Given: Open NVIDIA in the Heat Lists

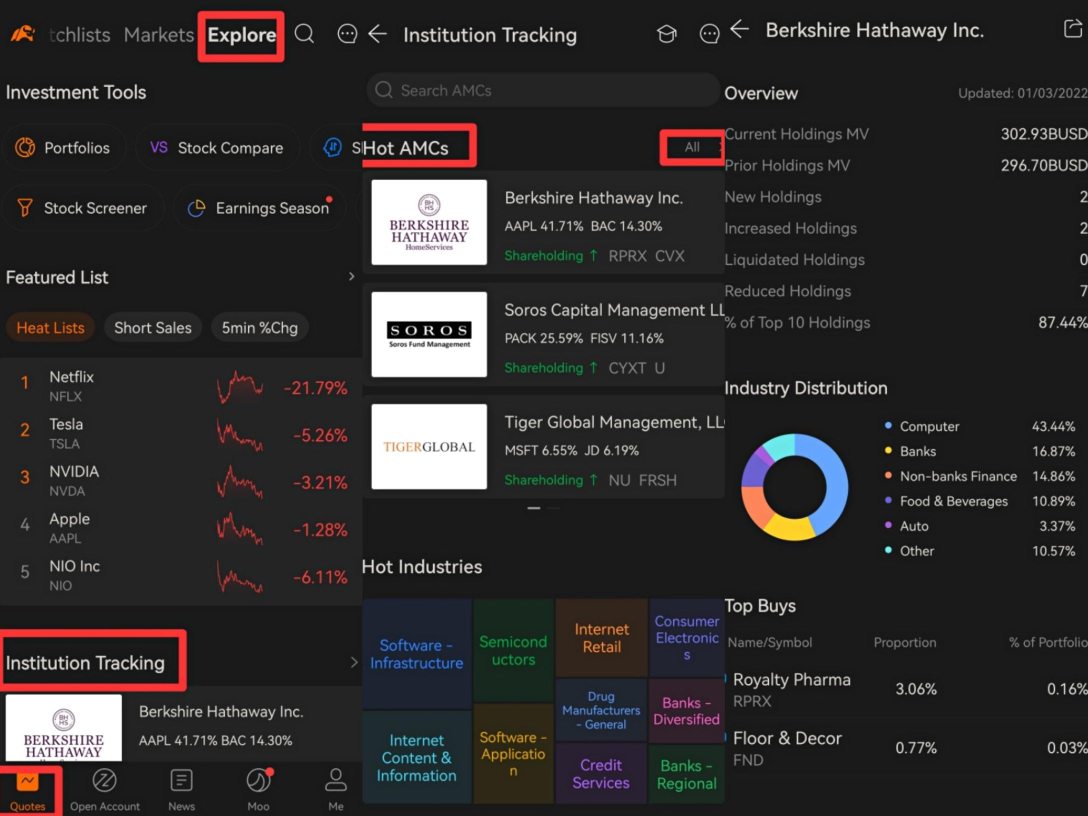Looking at the screenshot, I should (181, 481).
